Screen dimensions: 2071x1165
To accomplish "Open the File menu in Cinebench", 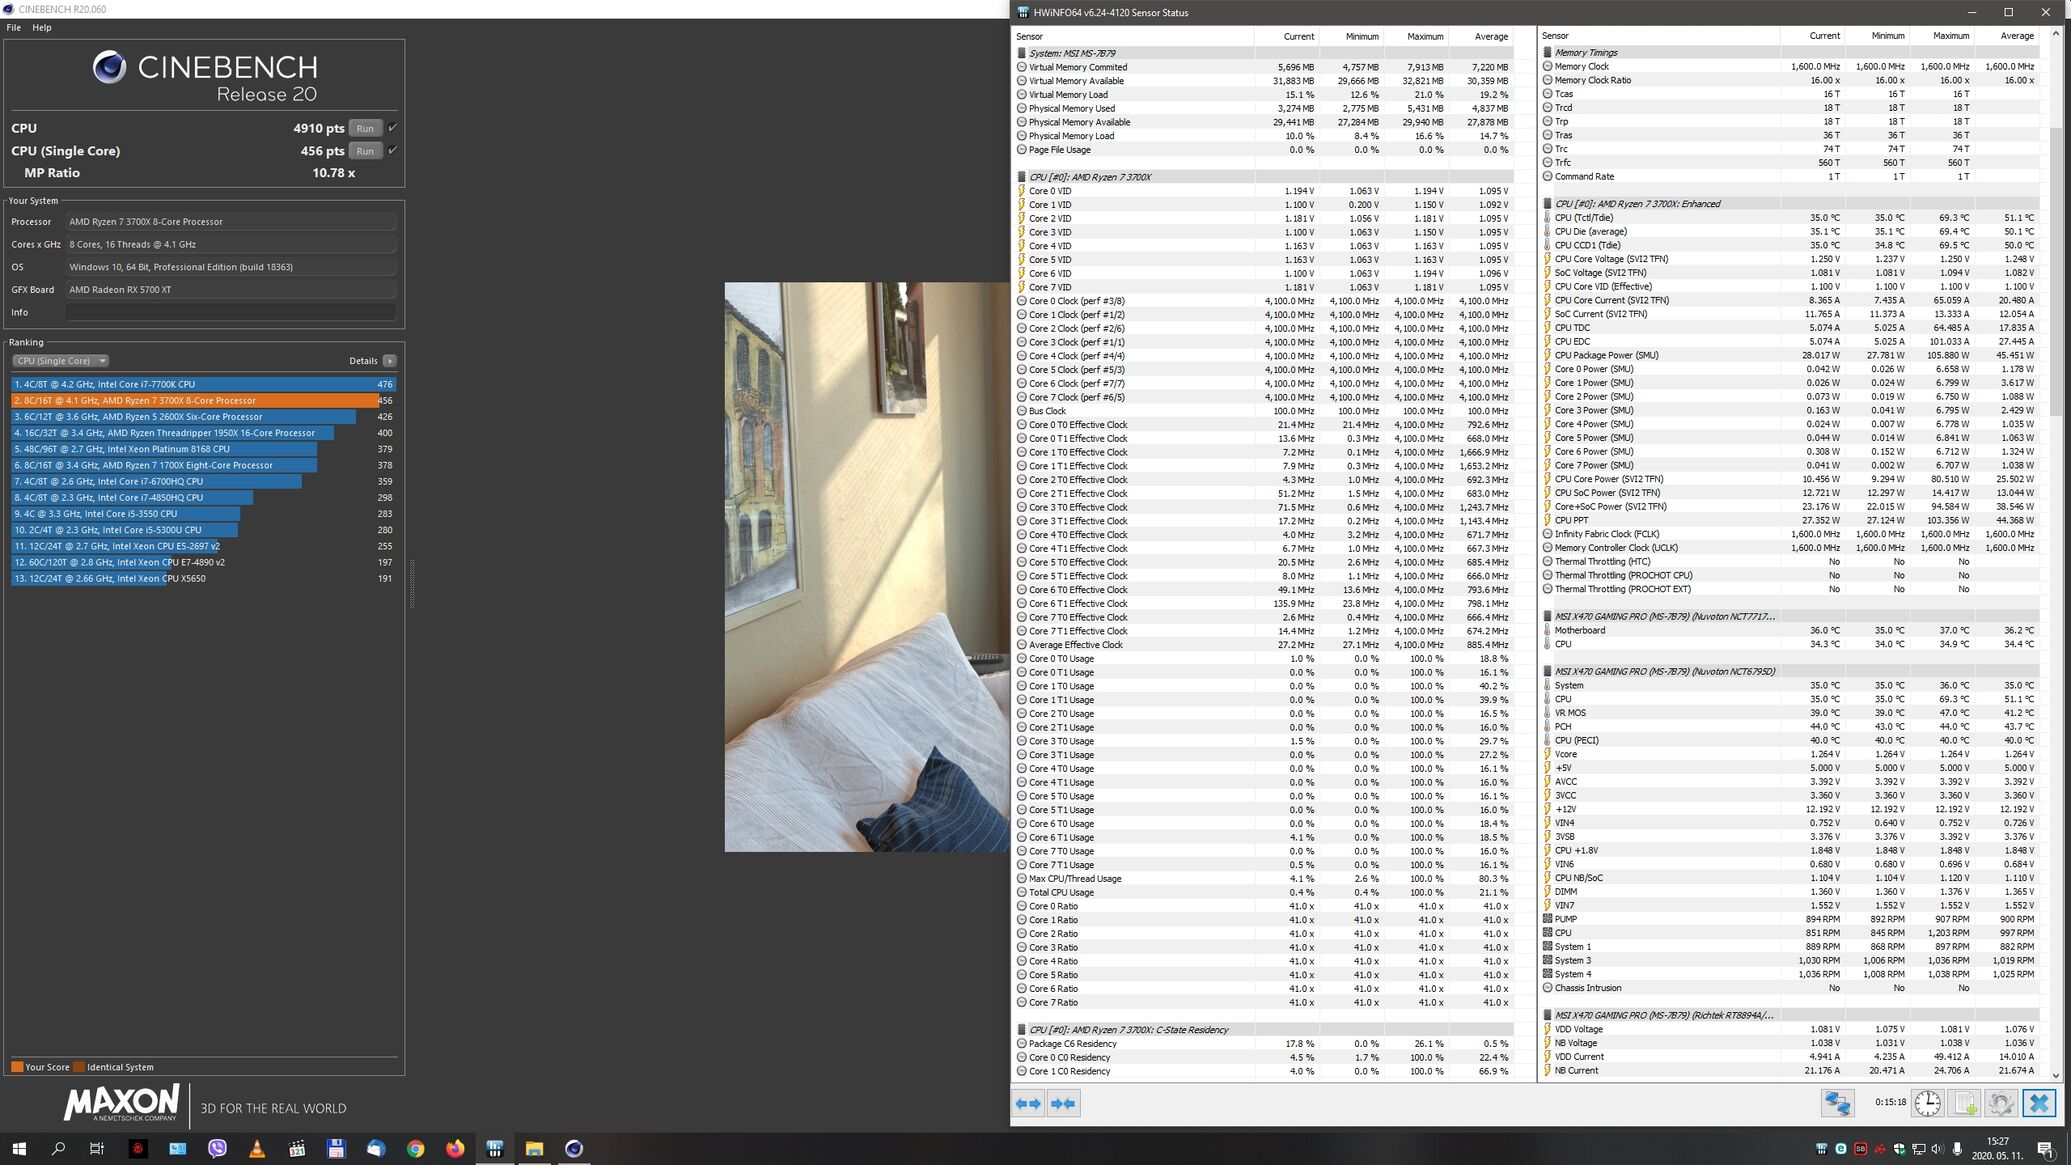I will [14, 27].
